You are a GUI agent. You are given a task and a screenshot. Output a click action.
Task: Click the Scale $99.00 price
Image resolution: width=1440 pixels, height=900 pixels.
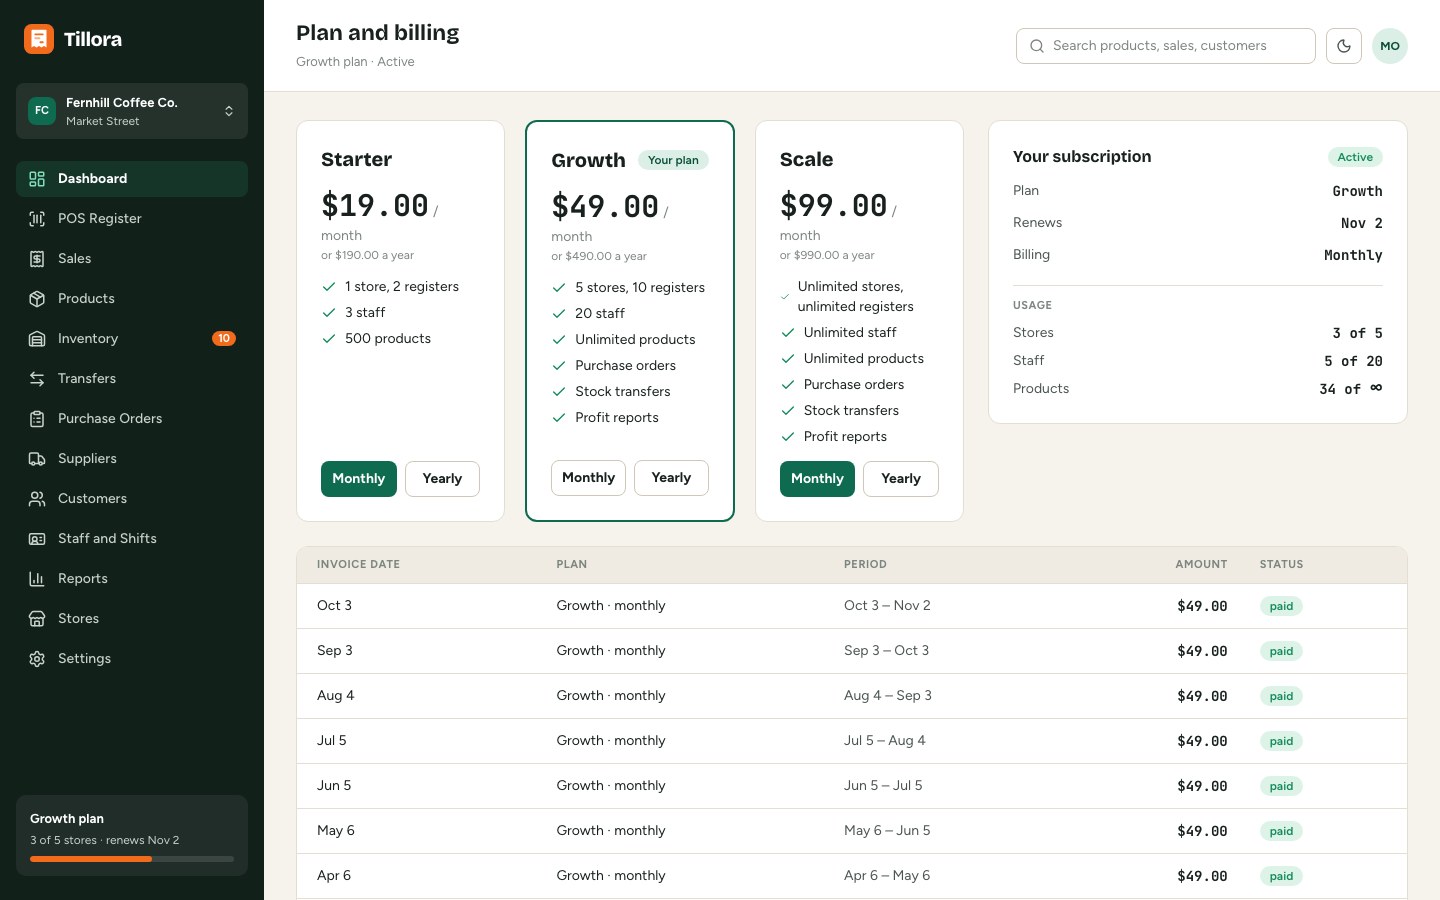pyautogui.click(x=834, y=205)
